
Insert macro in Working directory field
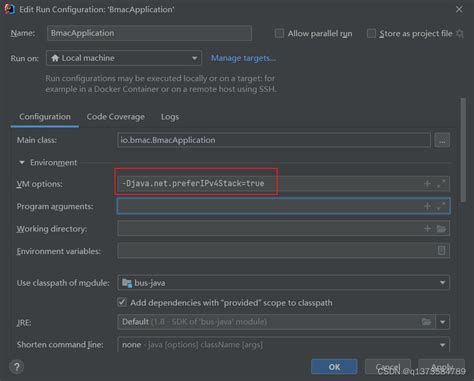(427, 229)
